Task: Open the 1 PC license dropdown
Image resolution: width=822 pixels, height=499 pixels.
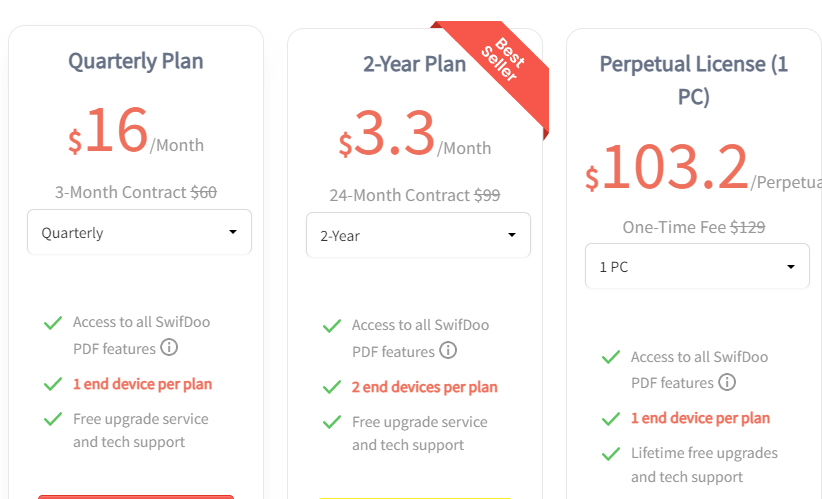Action: pos(697,266)
